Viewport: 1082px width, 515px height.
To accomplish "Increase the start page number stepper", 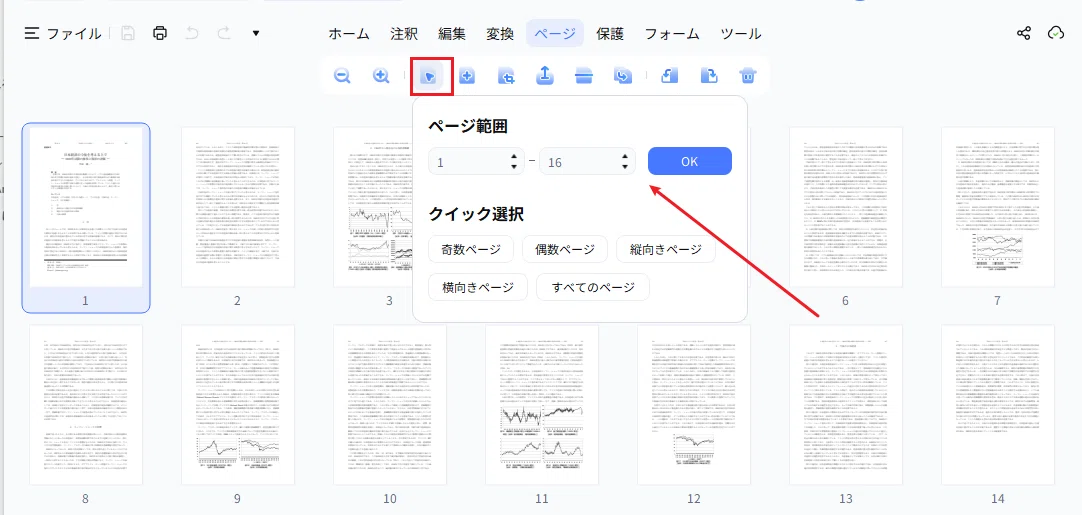I will point(513,157).
